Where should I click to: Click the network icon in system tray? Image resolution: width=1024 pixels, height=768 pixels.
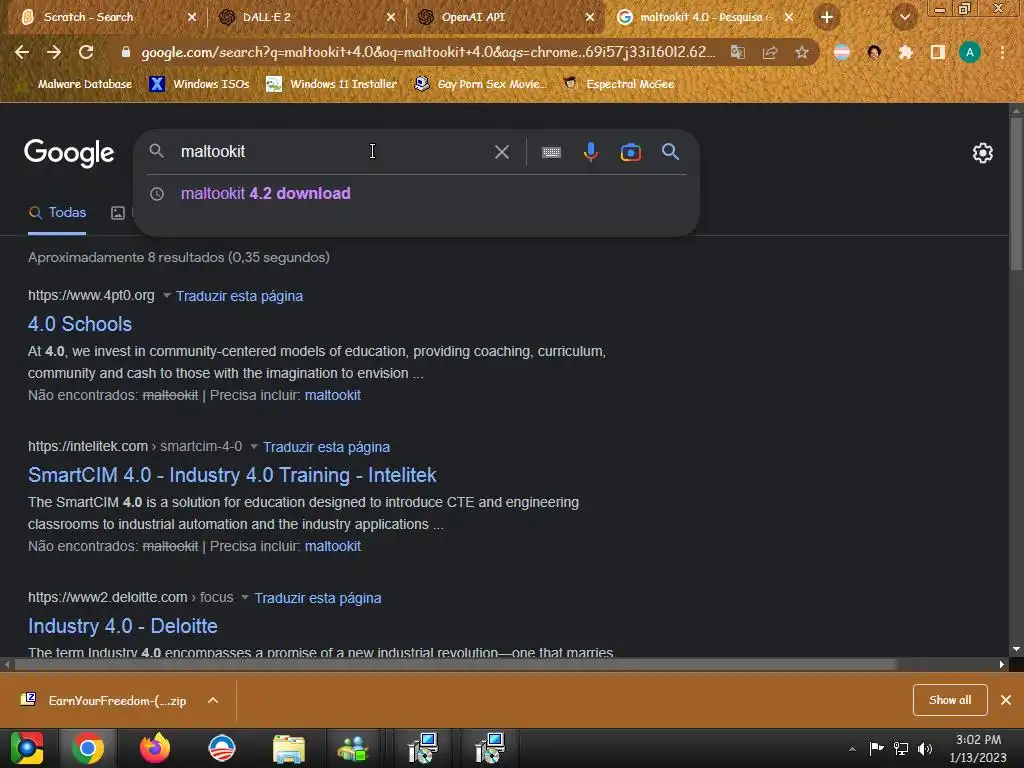pos(901,748)
